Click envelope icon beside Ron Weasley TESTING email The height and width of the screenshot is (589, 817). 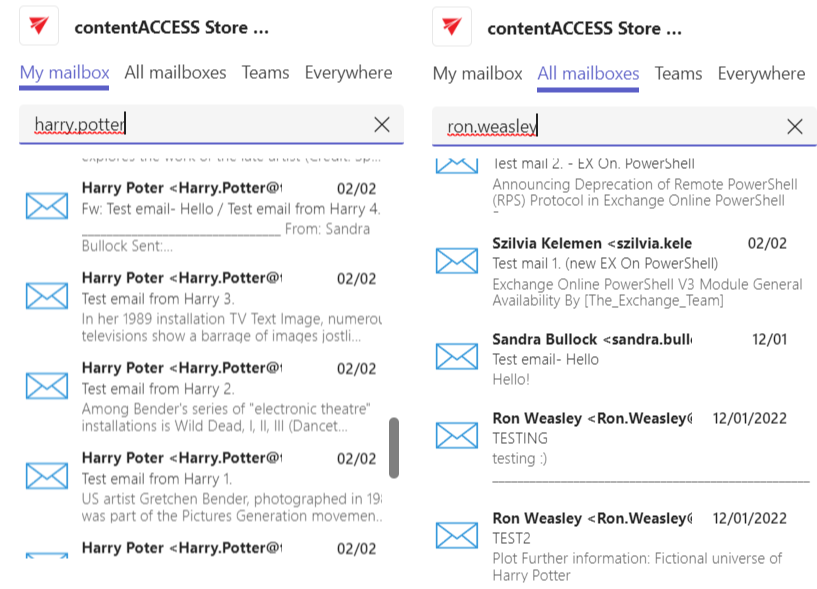[x=457, y=435]
